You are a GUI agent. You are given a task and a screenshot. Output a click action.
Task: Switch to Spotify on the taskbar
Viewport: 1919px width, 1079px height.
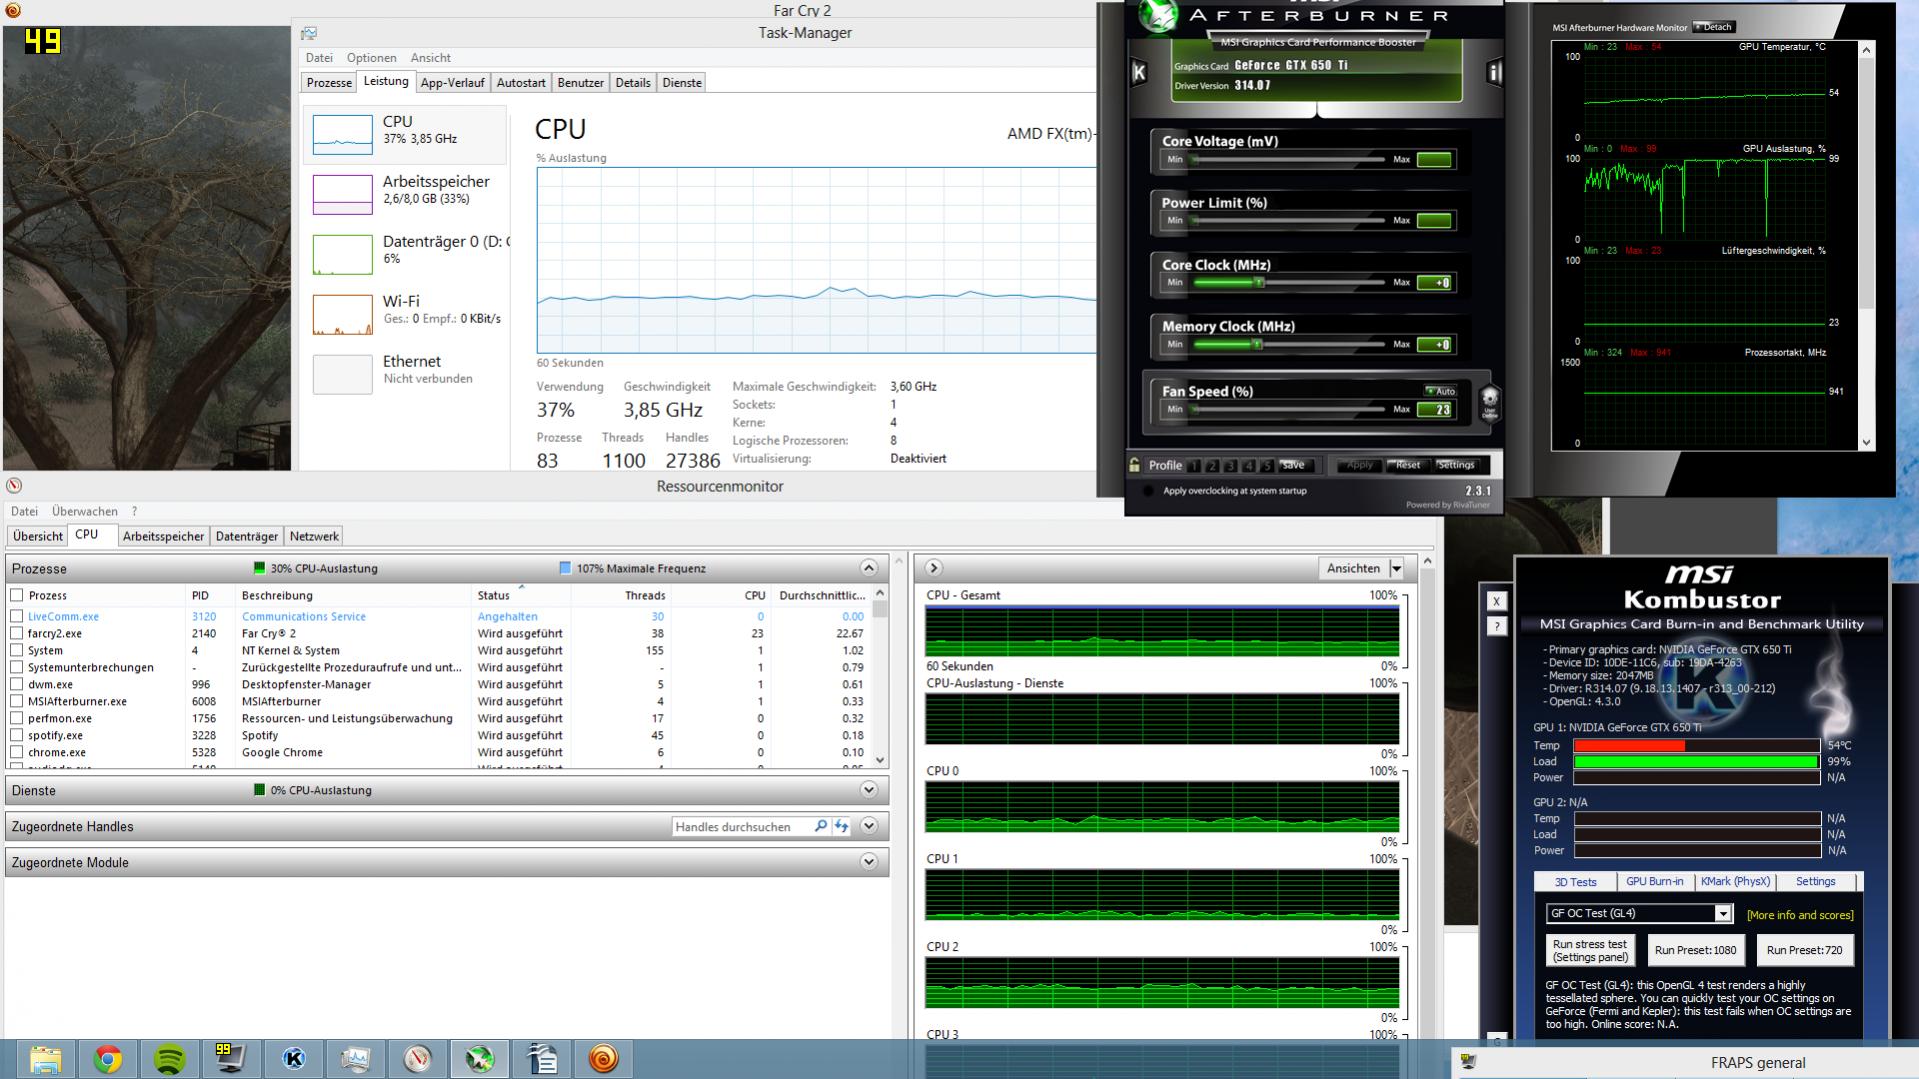coord(170,1059)
